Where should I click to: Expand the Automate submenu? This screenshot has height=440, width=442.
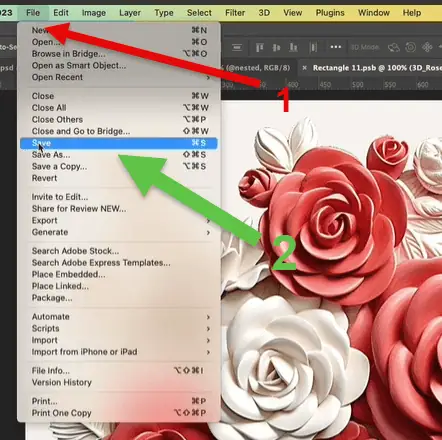pyautogui.click(x=119, y=317)
